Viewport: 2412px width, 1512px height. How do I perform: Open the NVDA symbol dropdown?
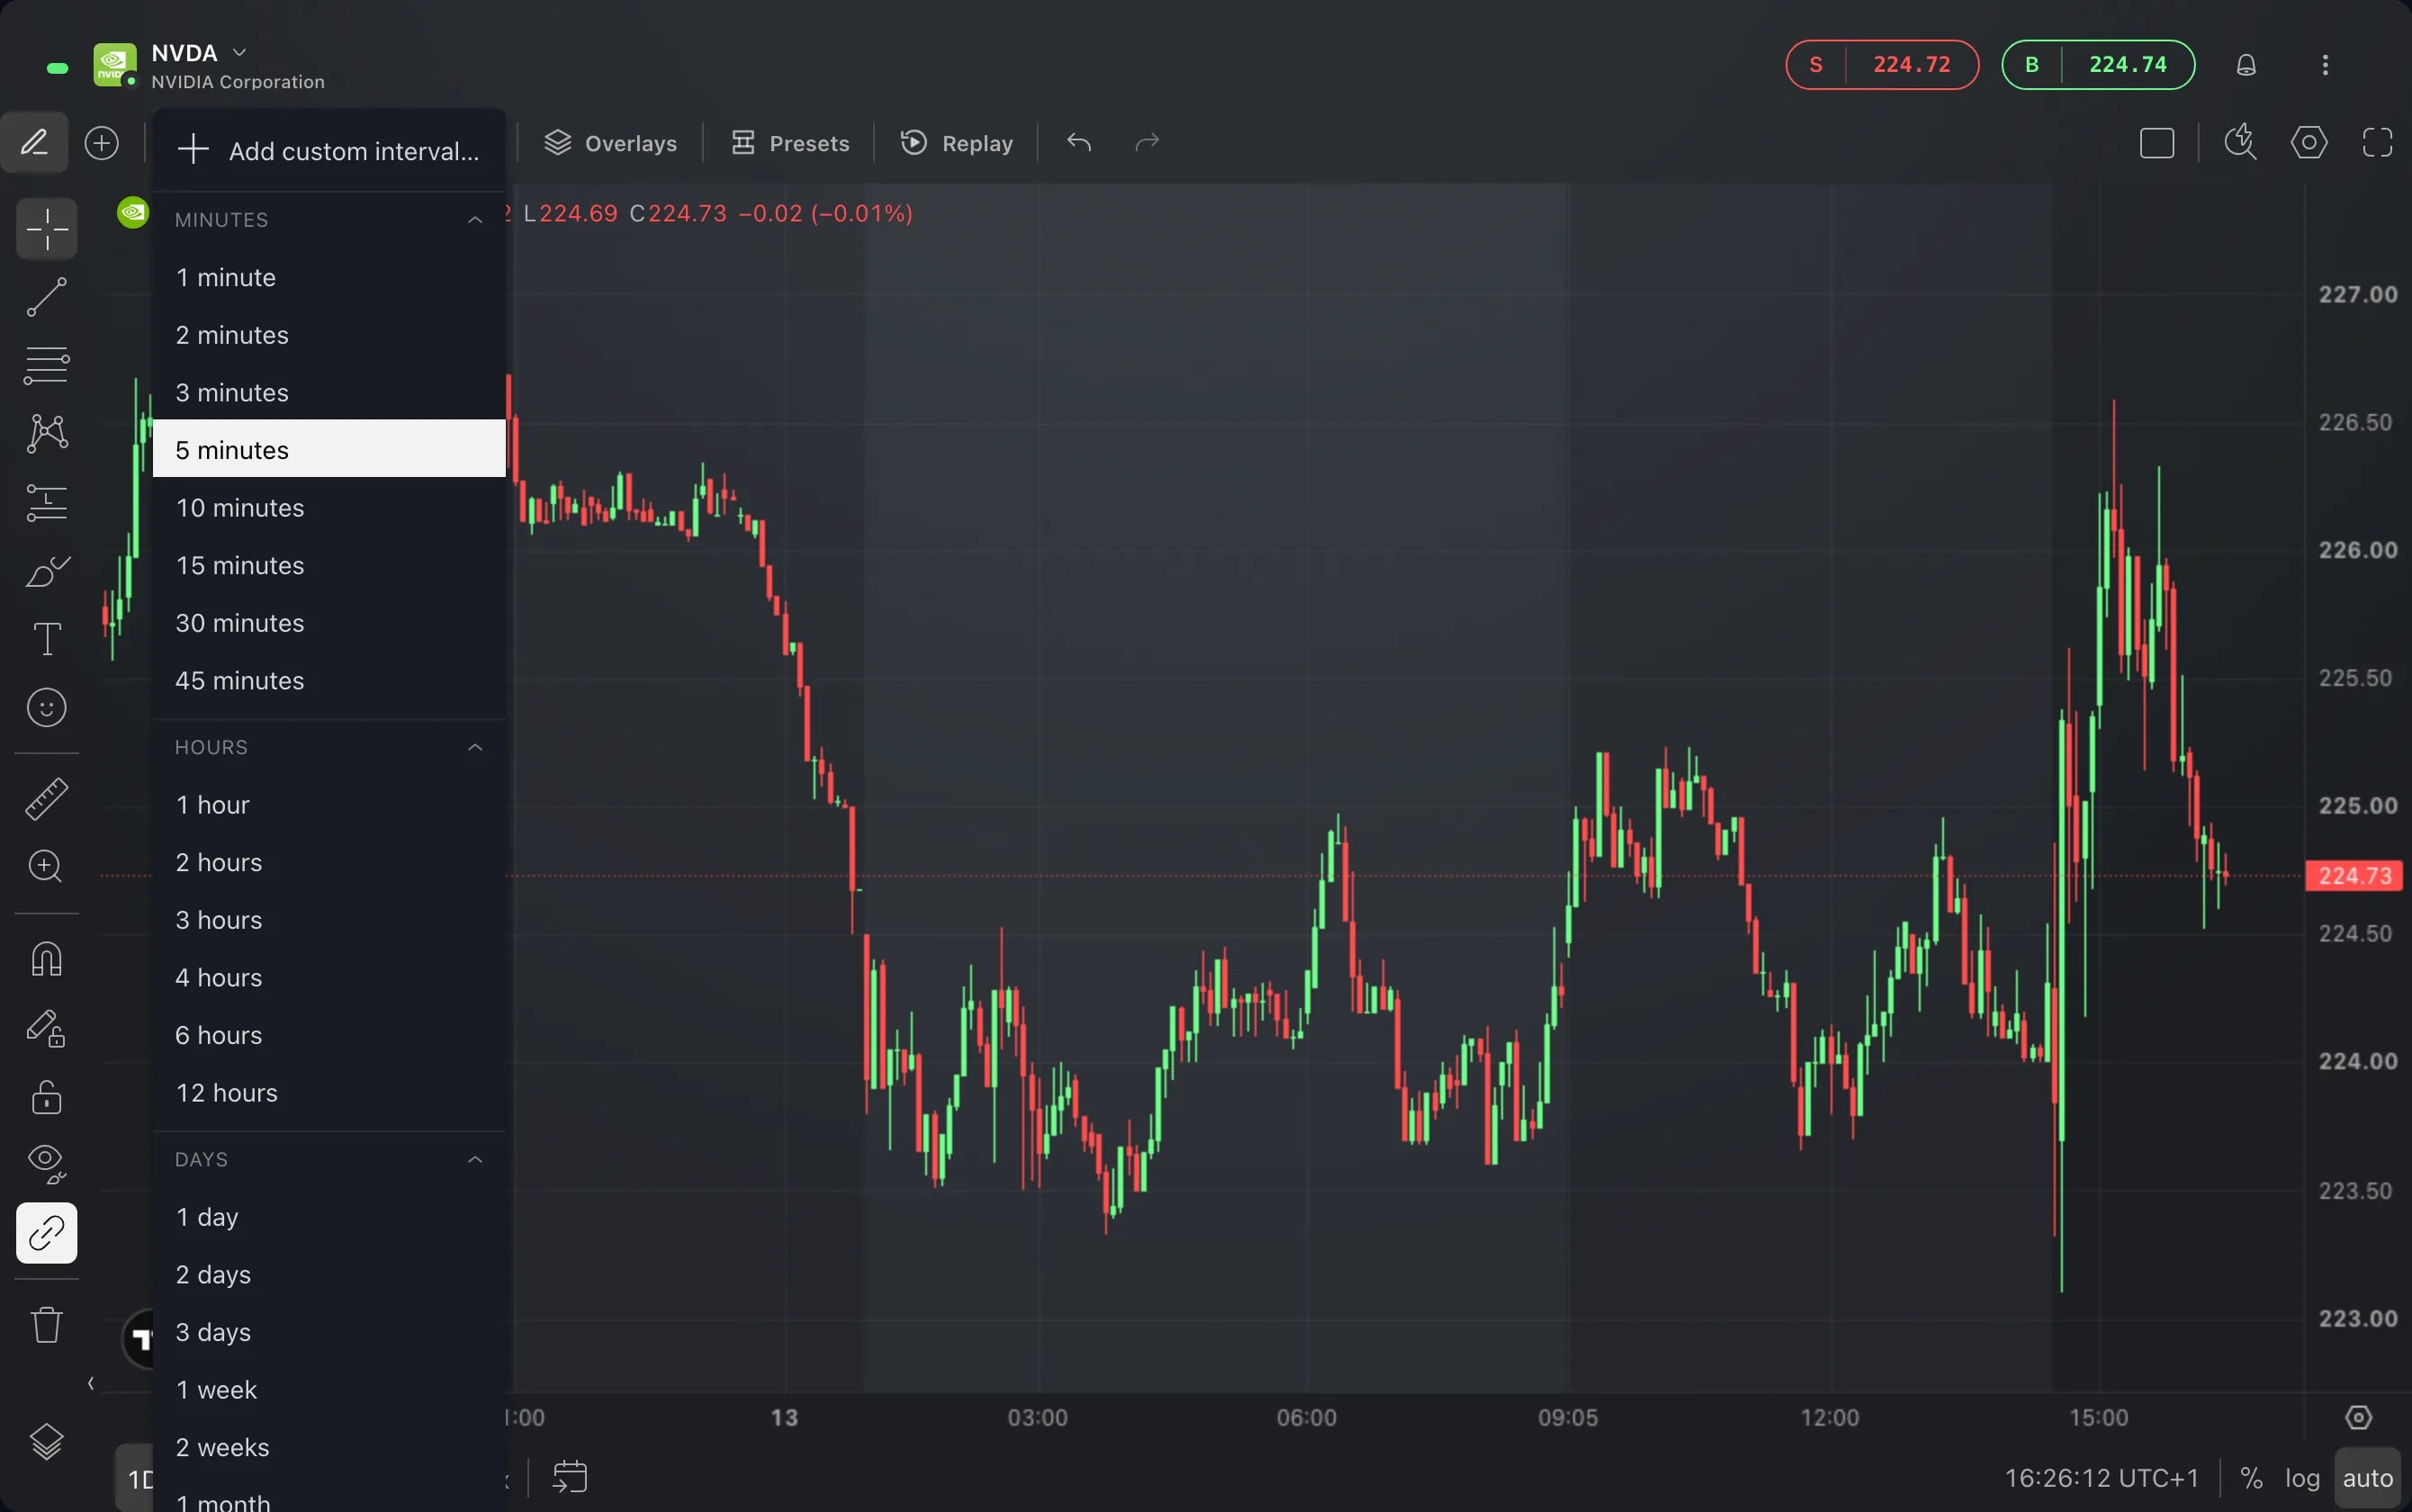pos(239,52)
